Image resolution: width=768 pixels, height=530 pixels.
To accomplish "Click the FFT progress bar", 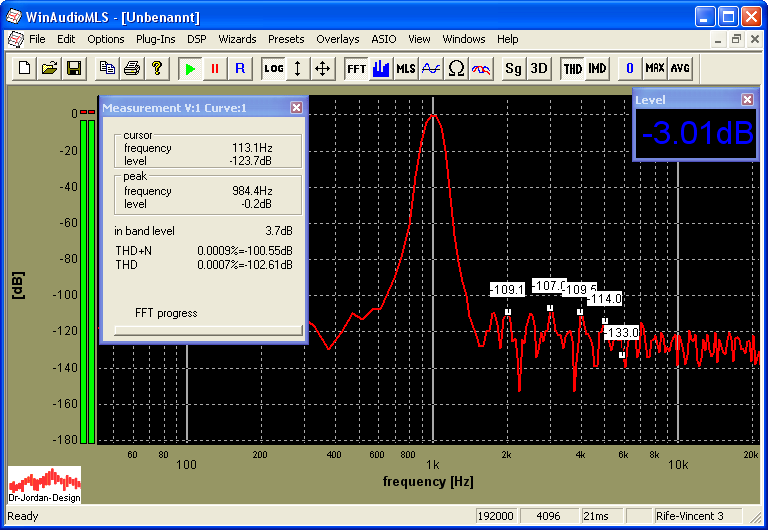I will pos(208,329).
